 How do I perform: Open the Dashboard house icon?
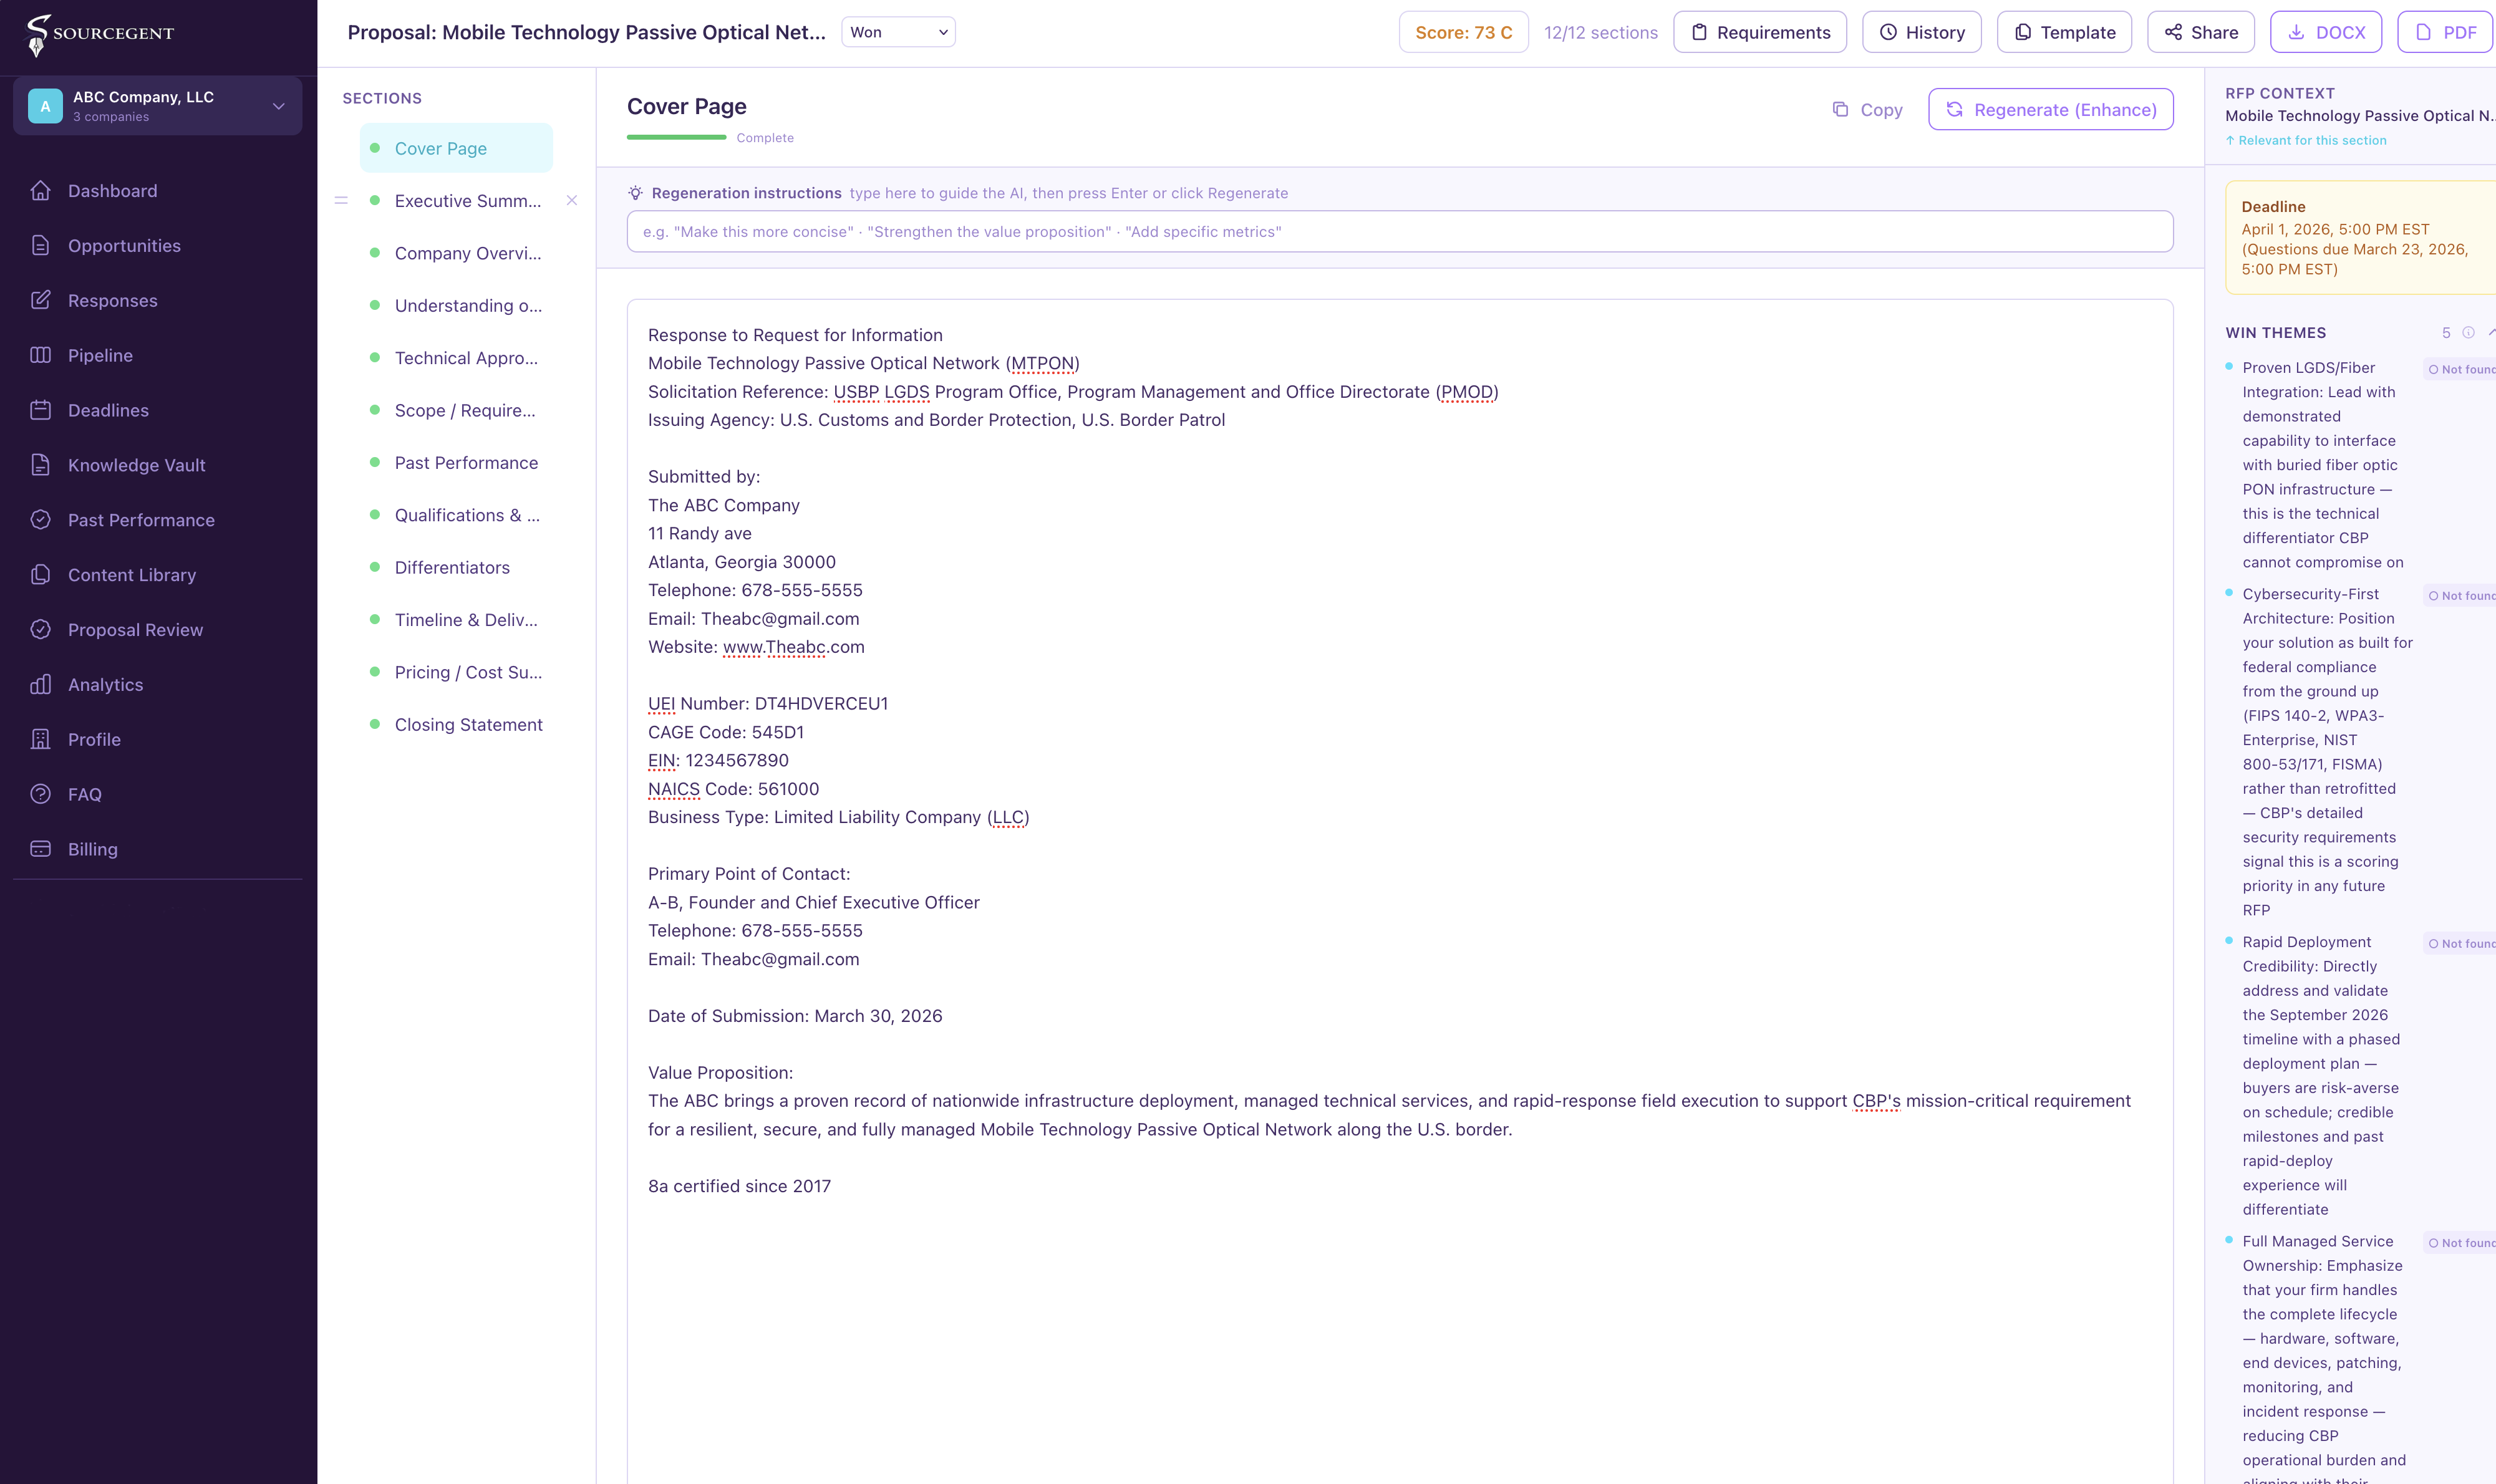pyautogui.click(x=40, y=190)
